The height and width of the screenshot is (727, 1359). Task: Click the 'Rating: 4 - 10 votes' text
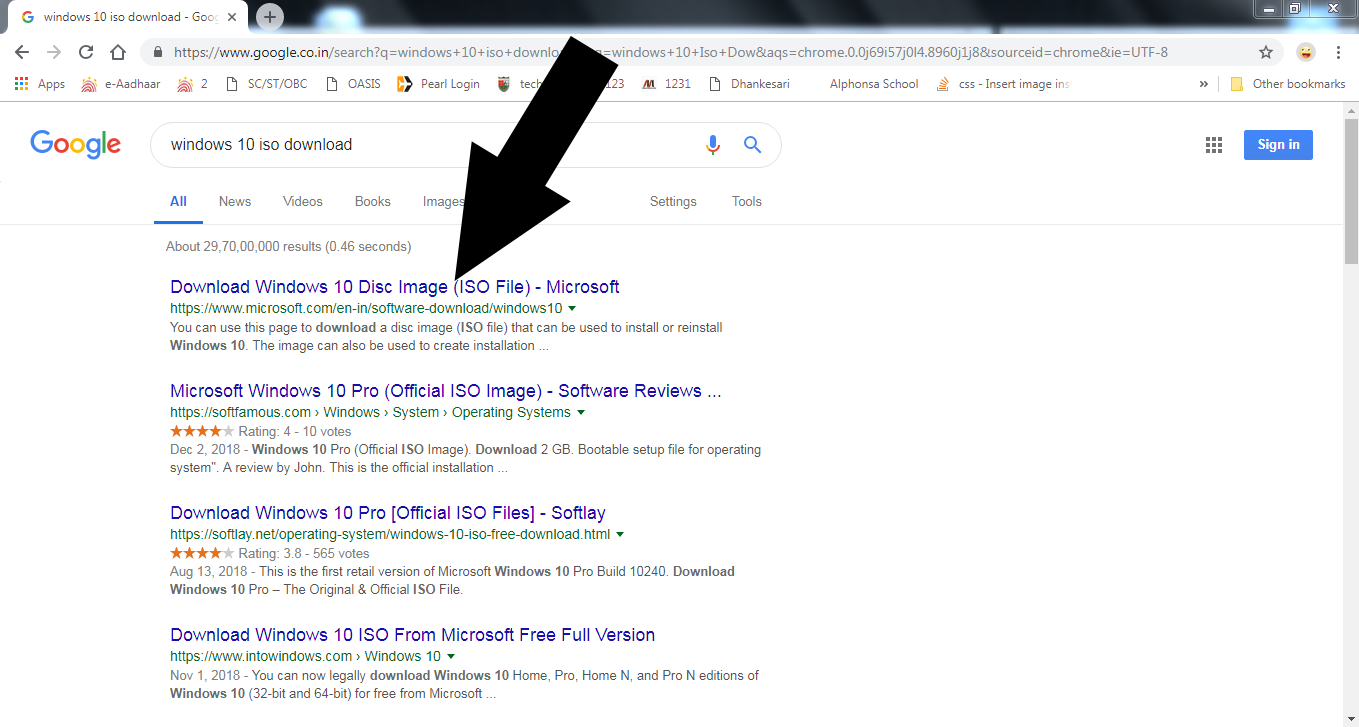[x=295, y=432]
